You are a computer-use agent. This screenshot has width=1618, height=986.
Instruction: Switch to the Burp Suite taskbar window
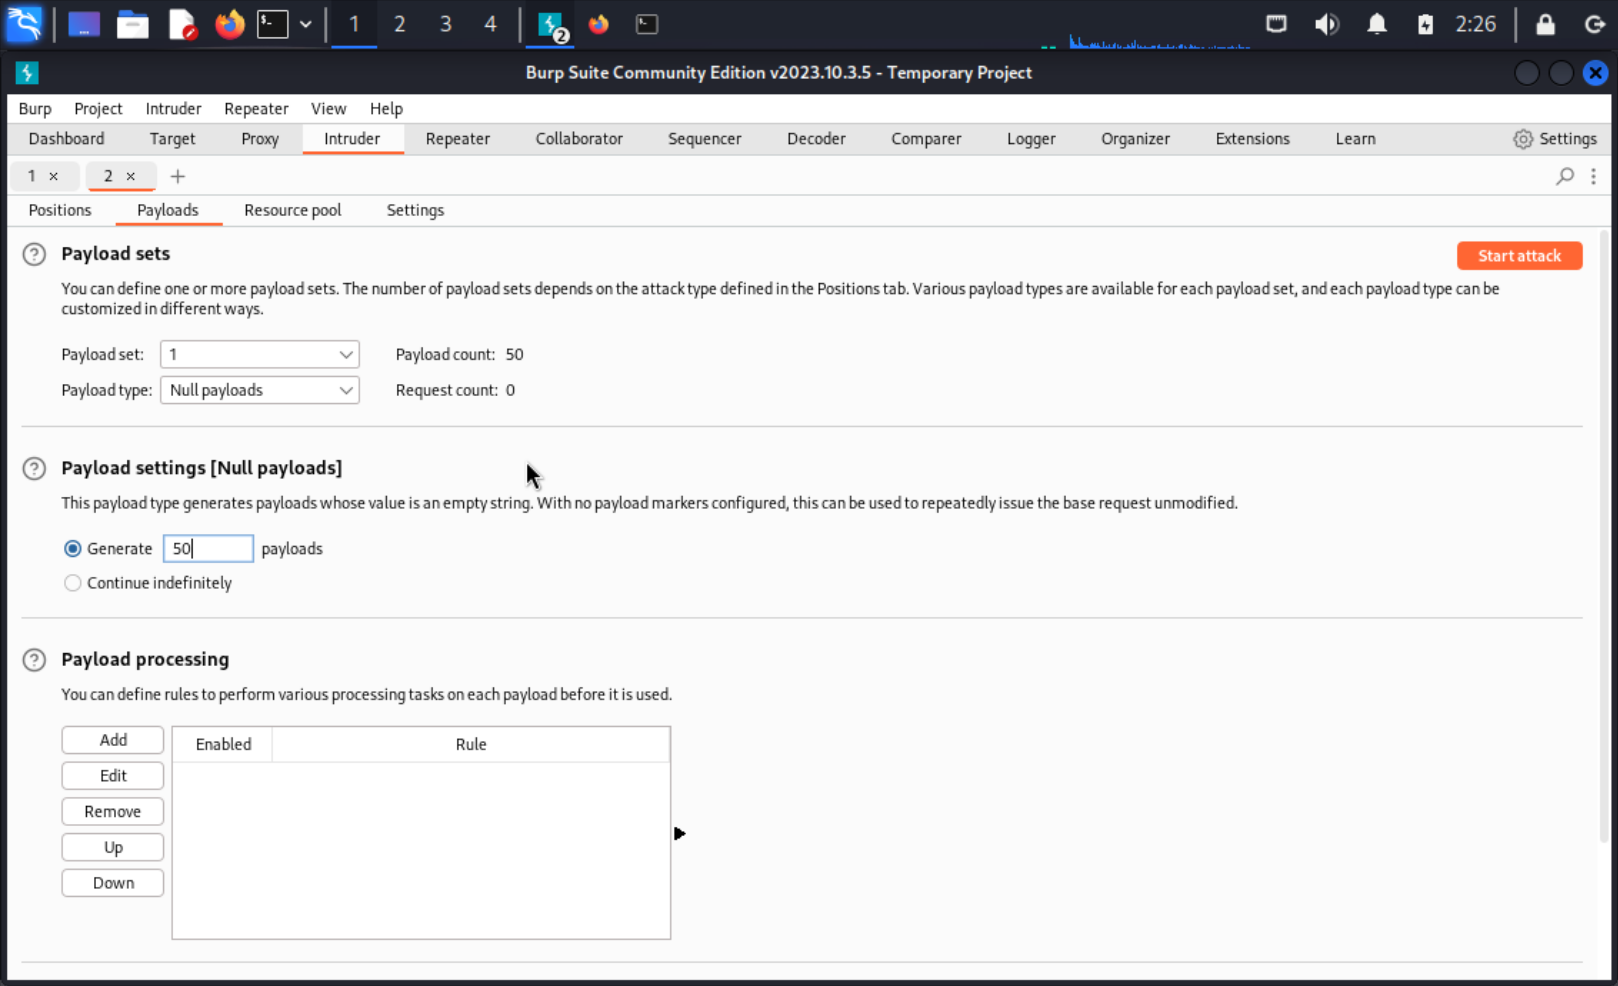(551, 24)
